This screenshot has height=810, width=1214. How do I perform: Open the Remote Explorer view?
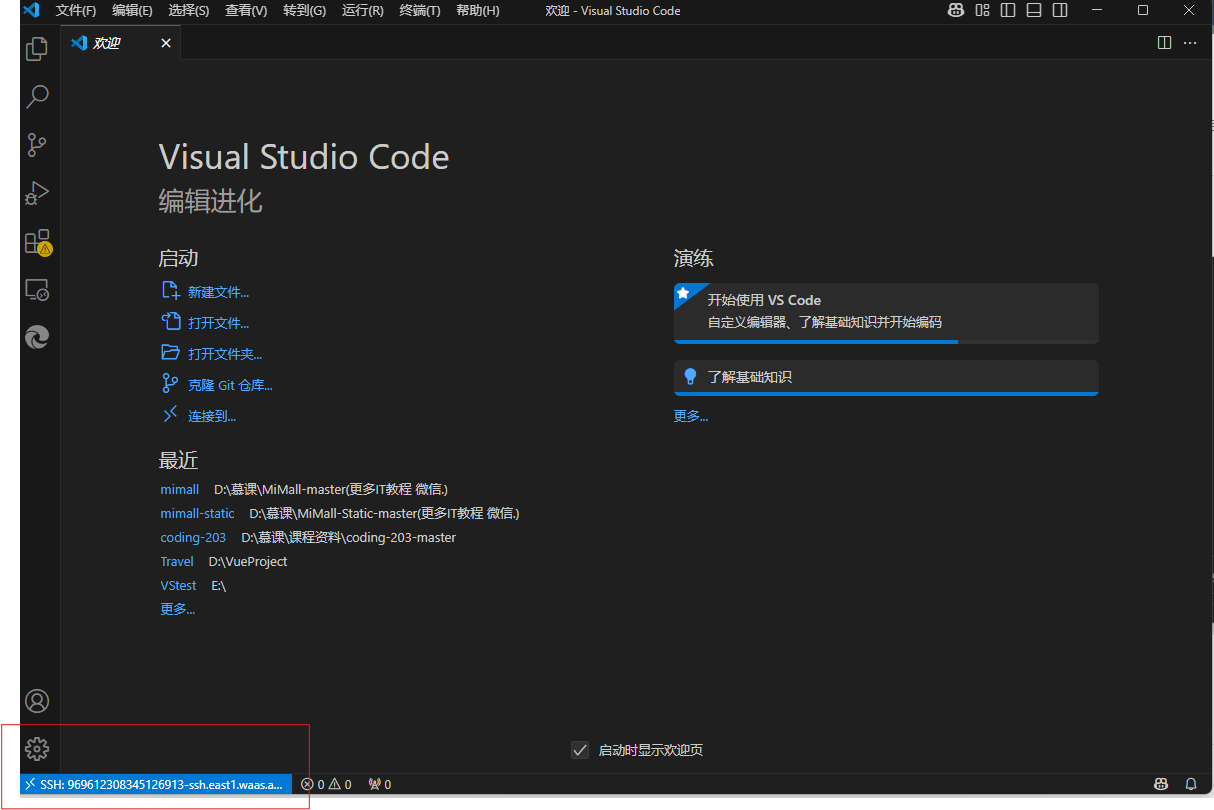pyautogui.click(x=37, y=290)
